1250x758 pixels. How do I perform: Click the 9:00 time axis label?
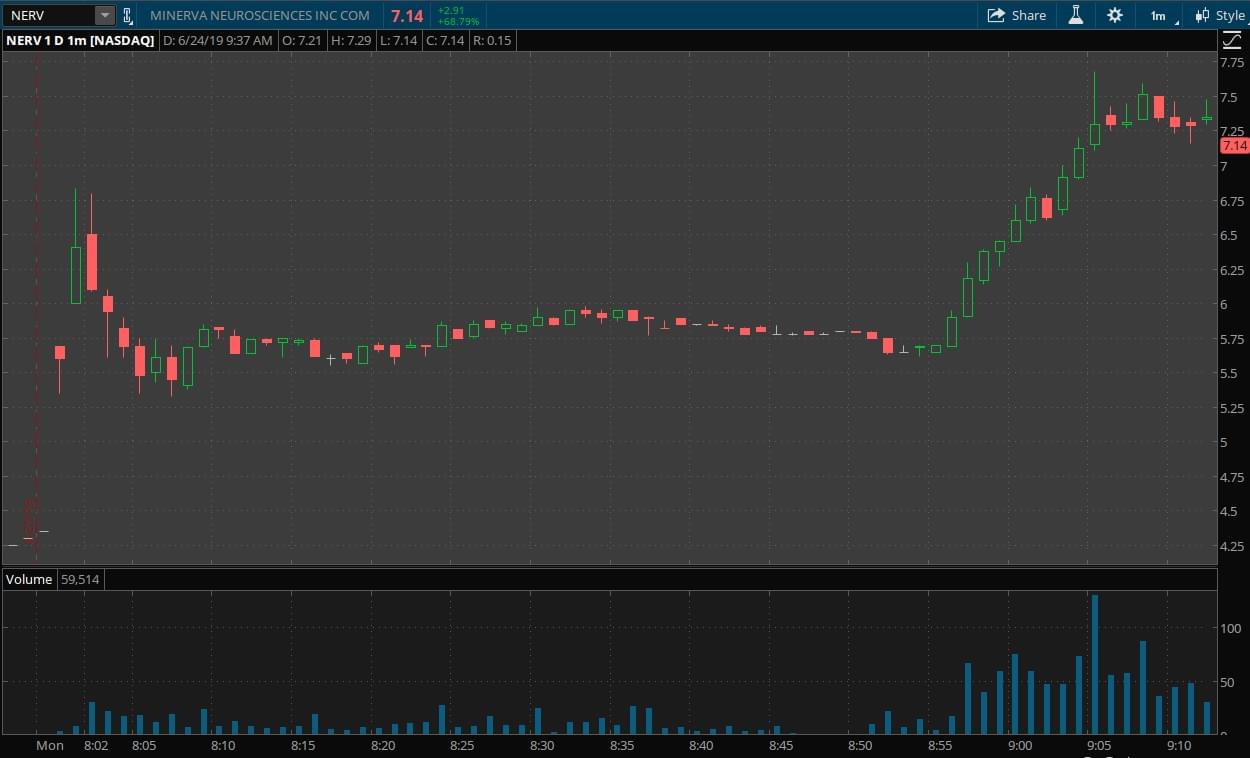pos(1020,745)
